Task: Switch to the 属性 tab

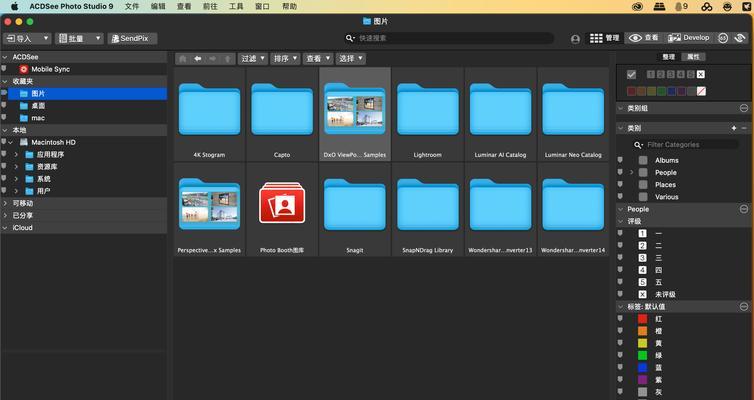Action: click(693, 57)
